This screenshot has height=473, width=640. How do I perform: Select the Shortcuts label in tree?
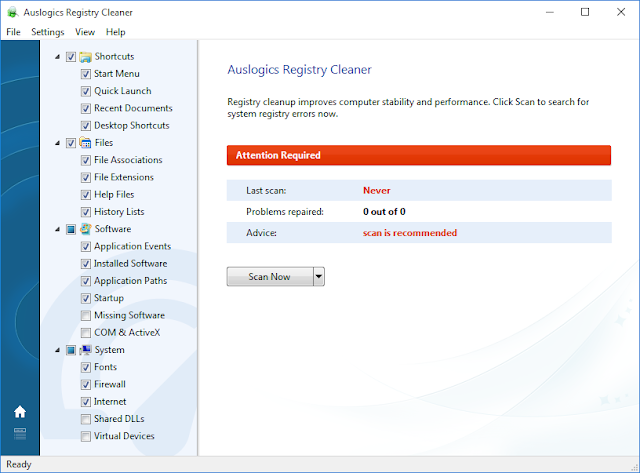coord(114,56)
